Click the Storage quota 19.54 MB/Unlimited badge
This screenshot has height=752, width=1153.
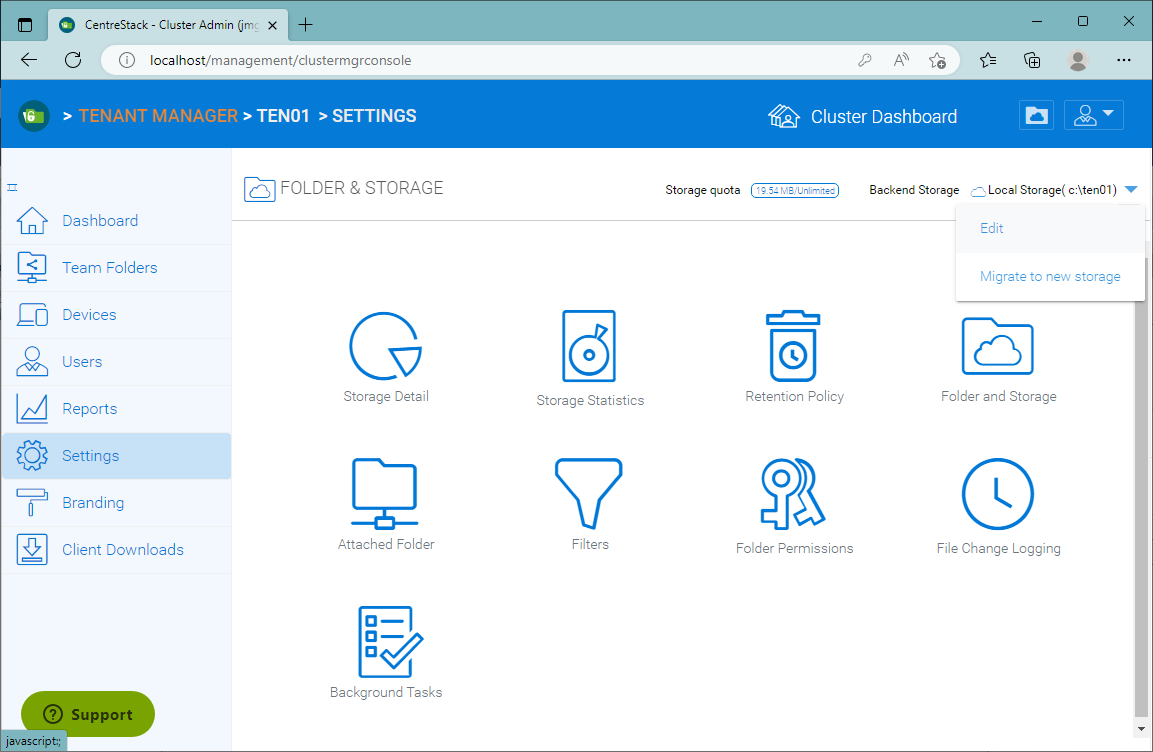click(x=795, y=190)
